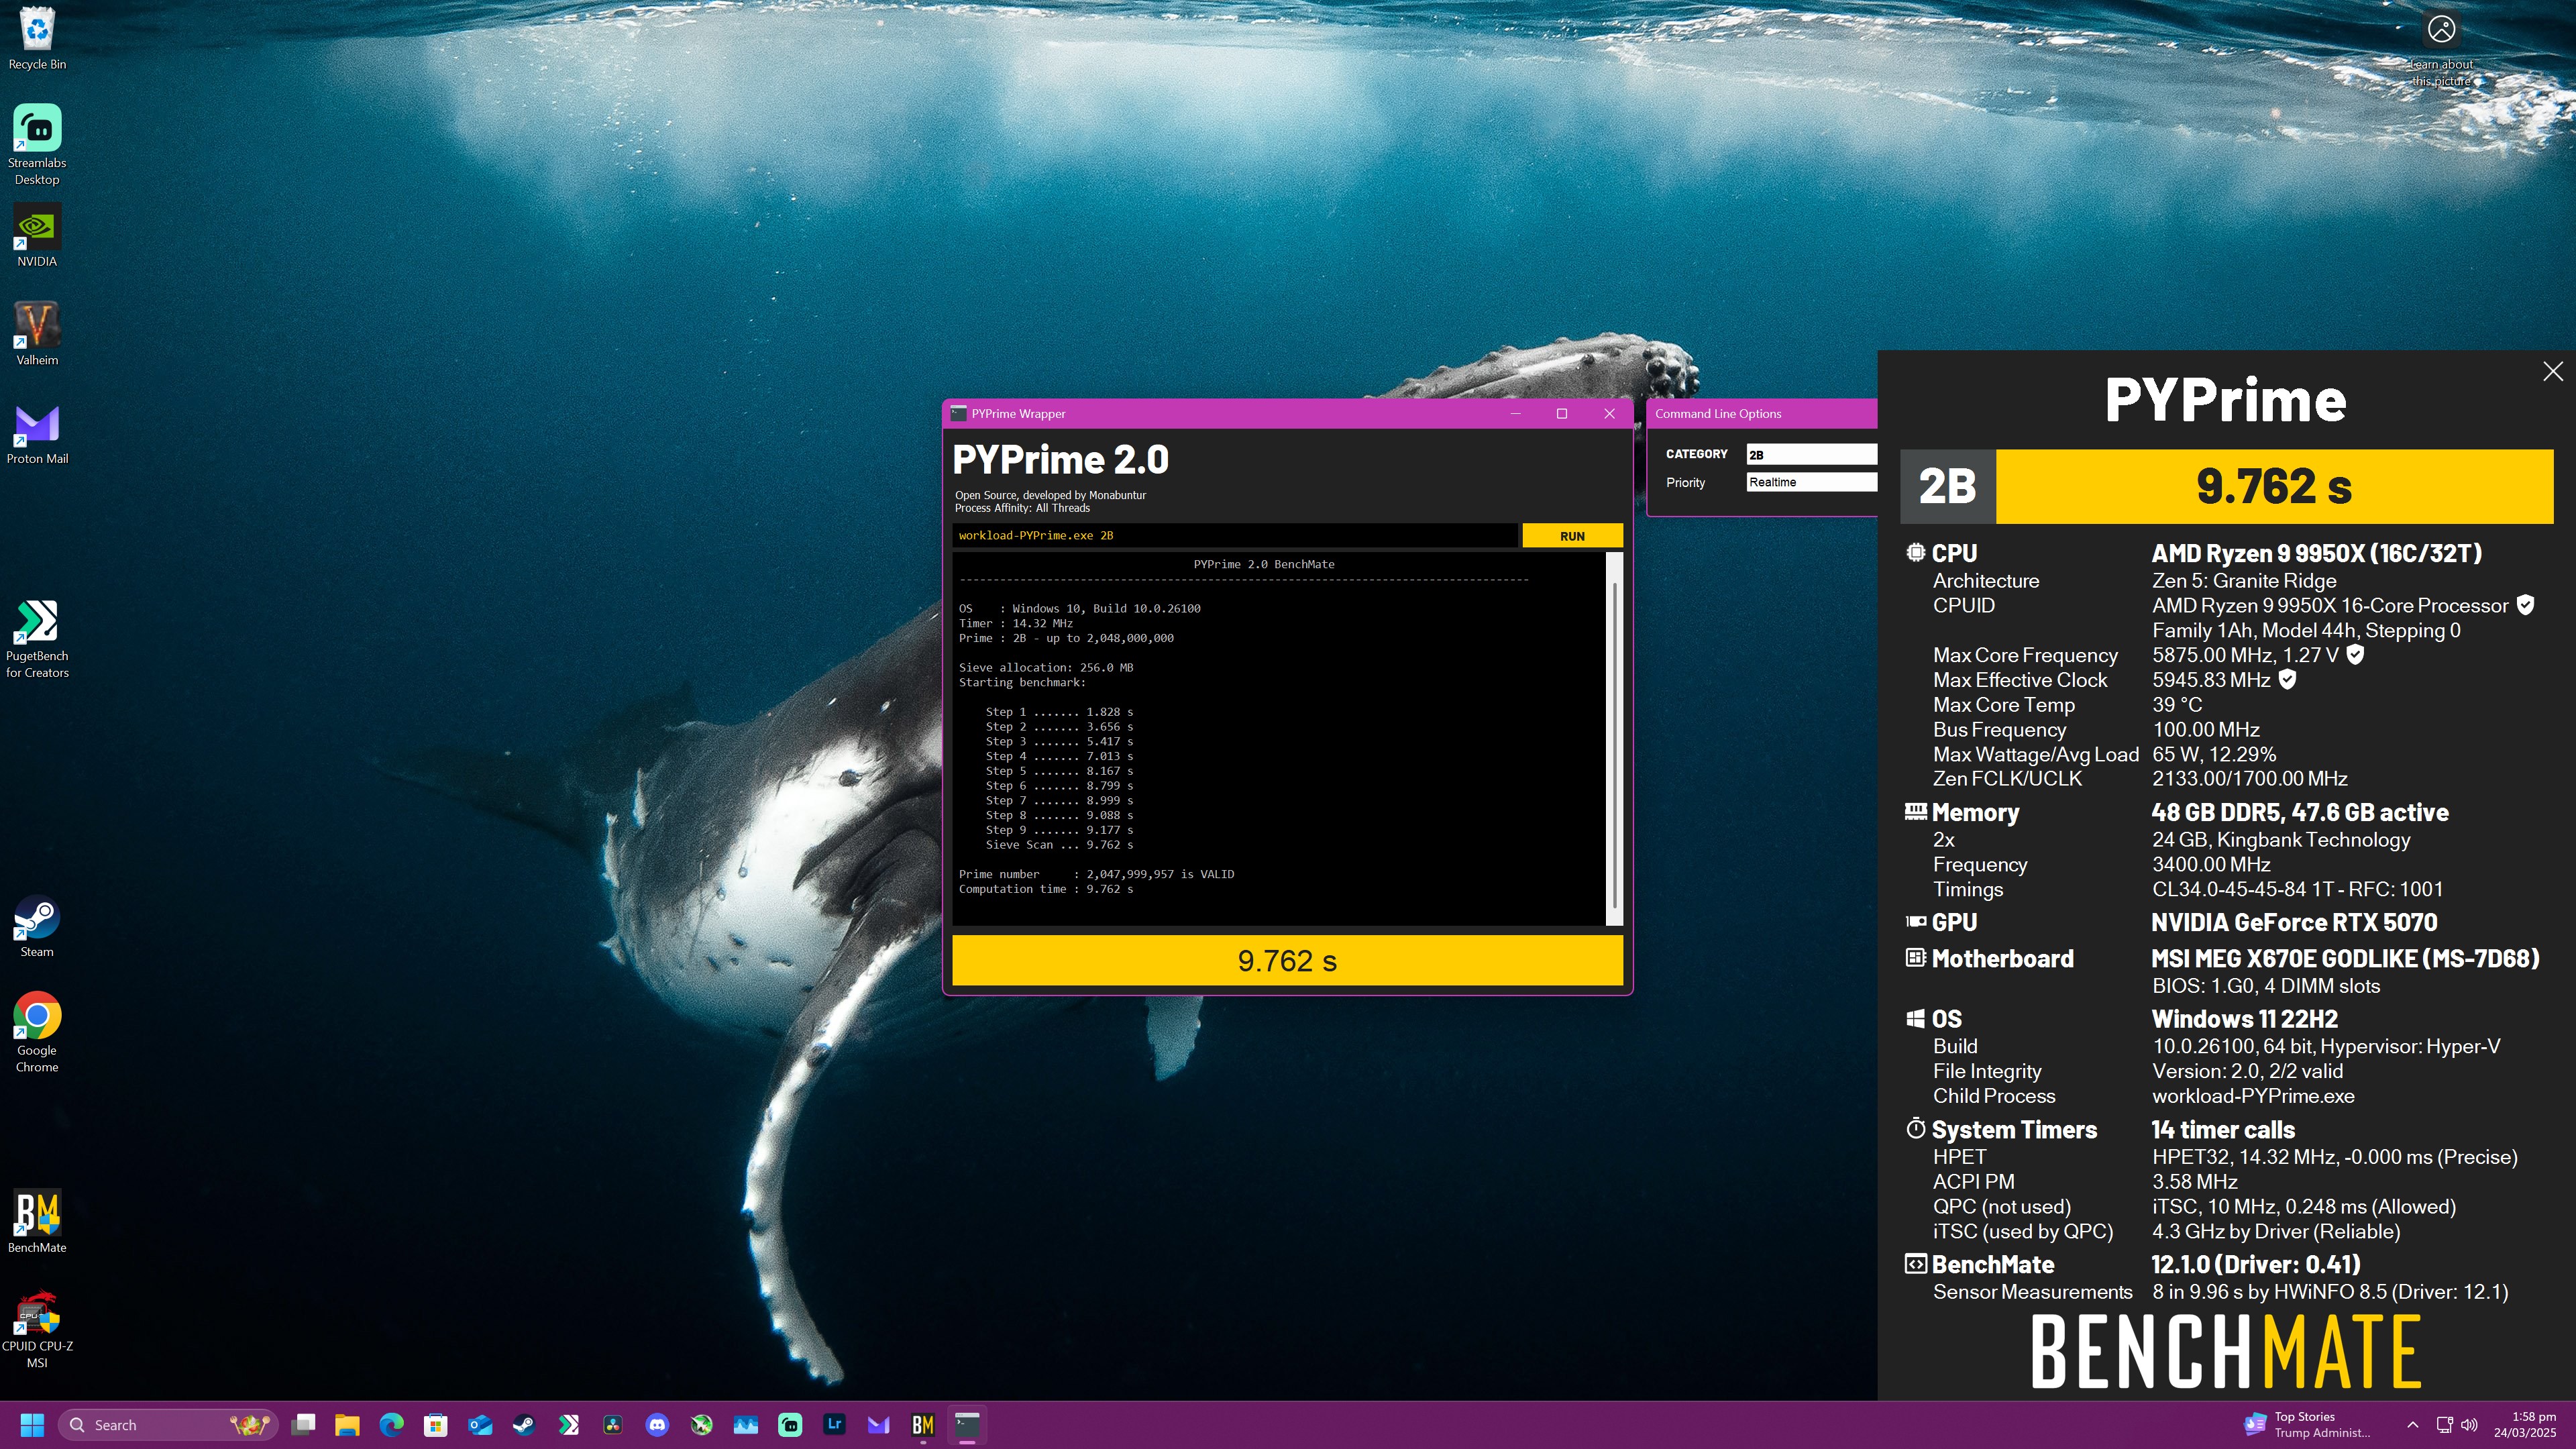The height and width of the screenshot is (1449, 2576).
Task: Click the Command Line Options panel title
Action: [1718, 414]
